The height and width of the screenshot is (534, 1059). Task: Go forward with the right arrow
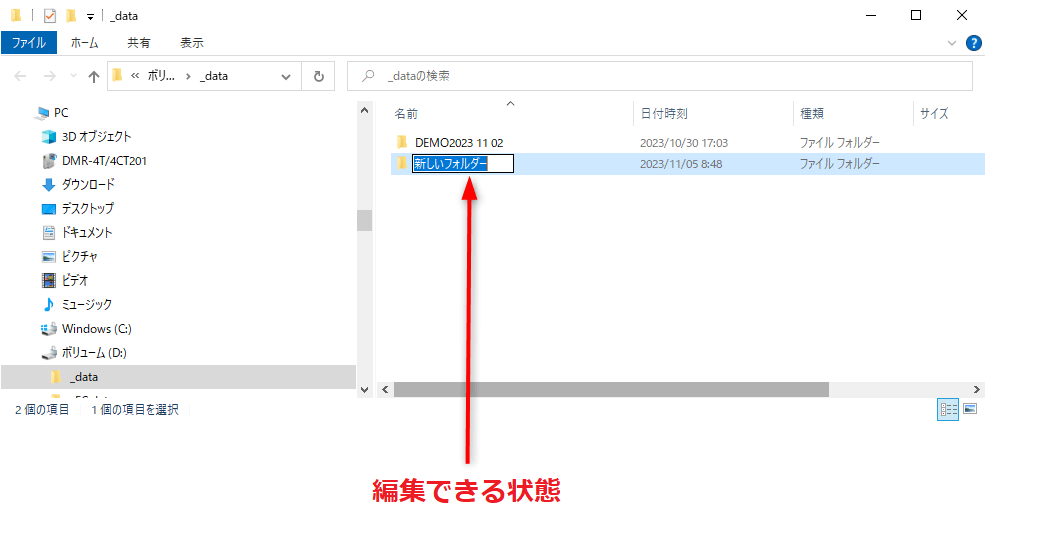click(49, 76)
